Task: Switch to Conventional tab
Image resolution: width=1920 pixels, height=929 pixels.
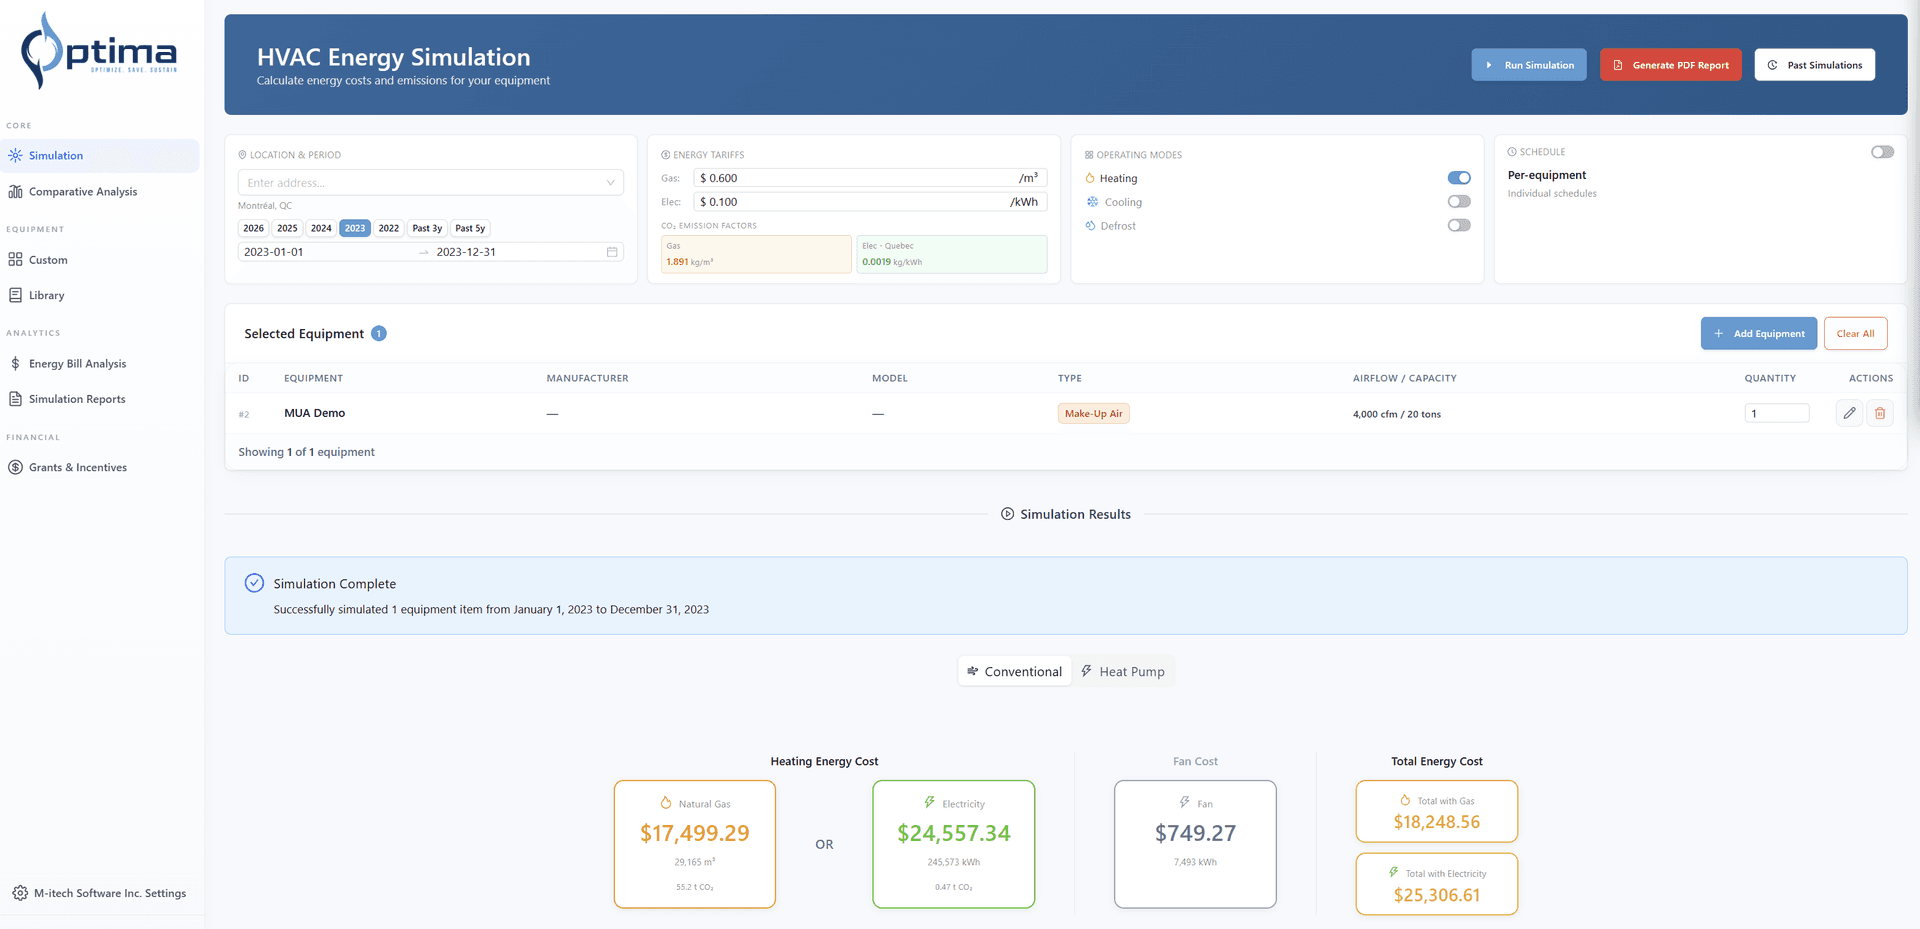Action: [1015, 671]
